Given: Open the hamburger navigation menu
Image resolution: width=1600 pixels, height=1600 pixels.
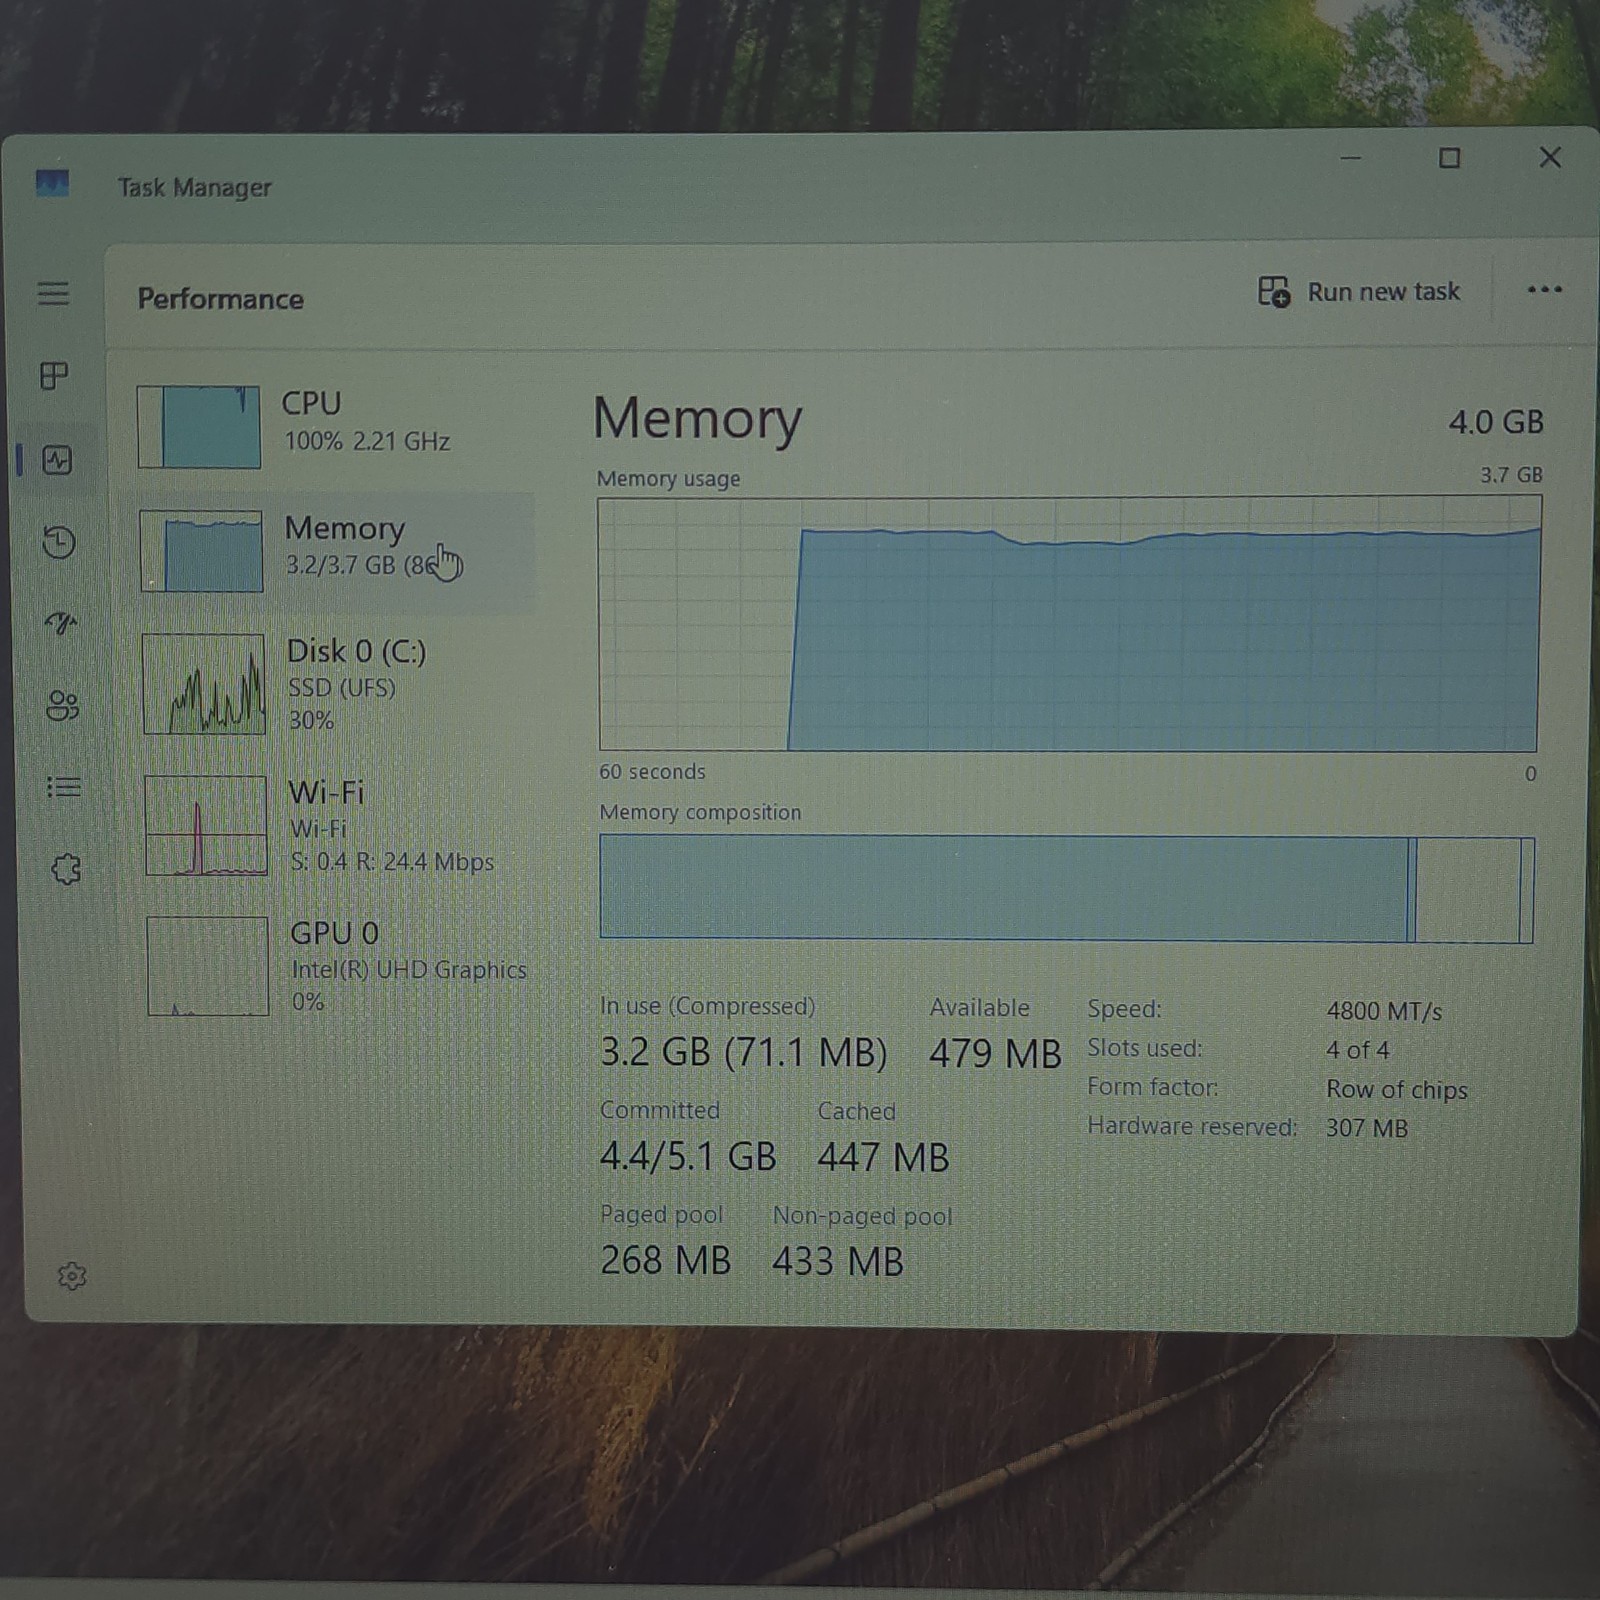Looking at the screenshot, I should [54, 293].
